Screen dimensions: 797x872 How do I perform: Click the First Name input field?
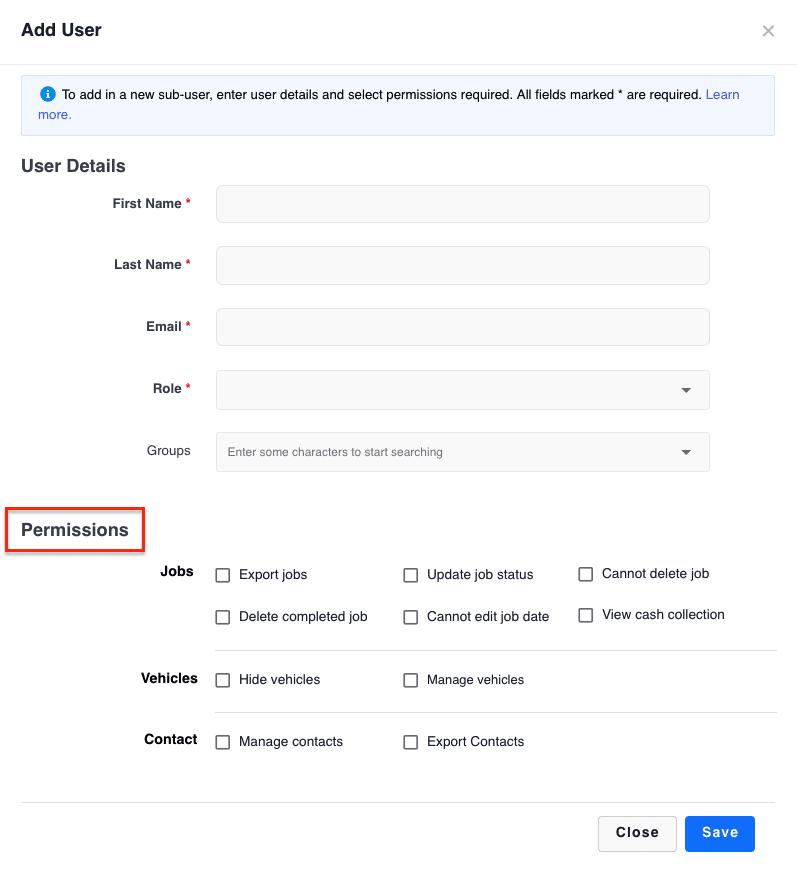463,204
